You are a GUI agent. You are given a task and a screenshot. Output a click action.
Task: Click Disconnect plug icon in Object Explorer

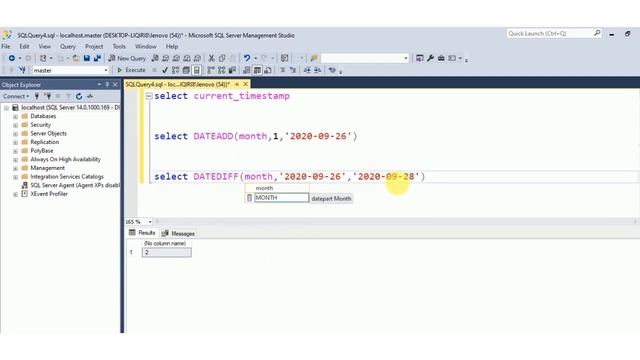[48, 96]
